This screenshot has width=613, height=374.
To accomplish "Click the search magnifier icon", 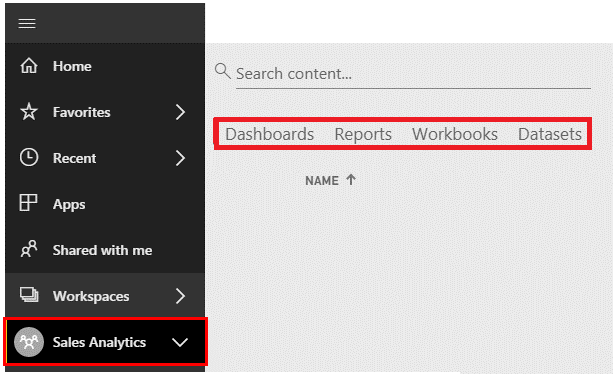I will pyautogui.click(x=222, y=71).
